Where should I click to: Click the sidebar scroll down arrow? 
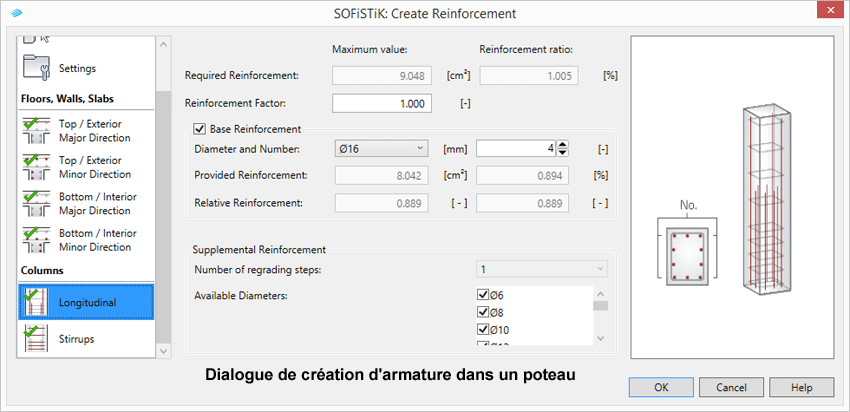(163, 350)
